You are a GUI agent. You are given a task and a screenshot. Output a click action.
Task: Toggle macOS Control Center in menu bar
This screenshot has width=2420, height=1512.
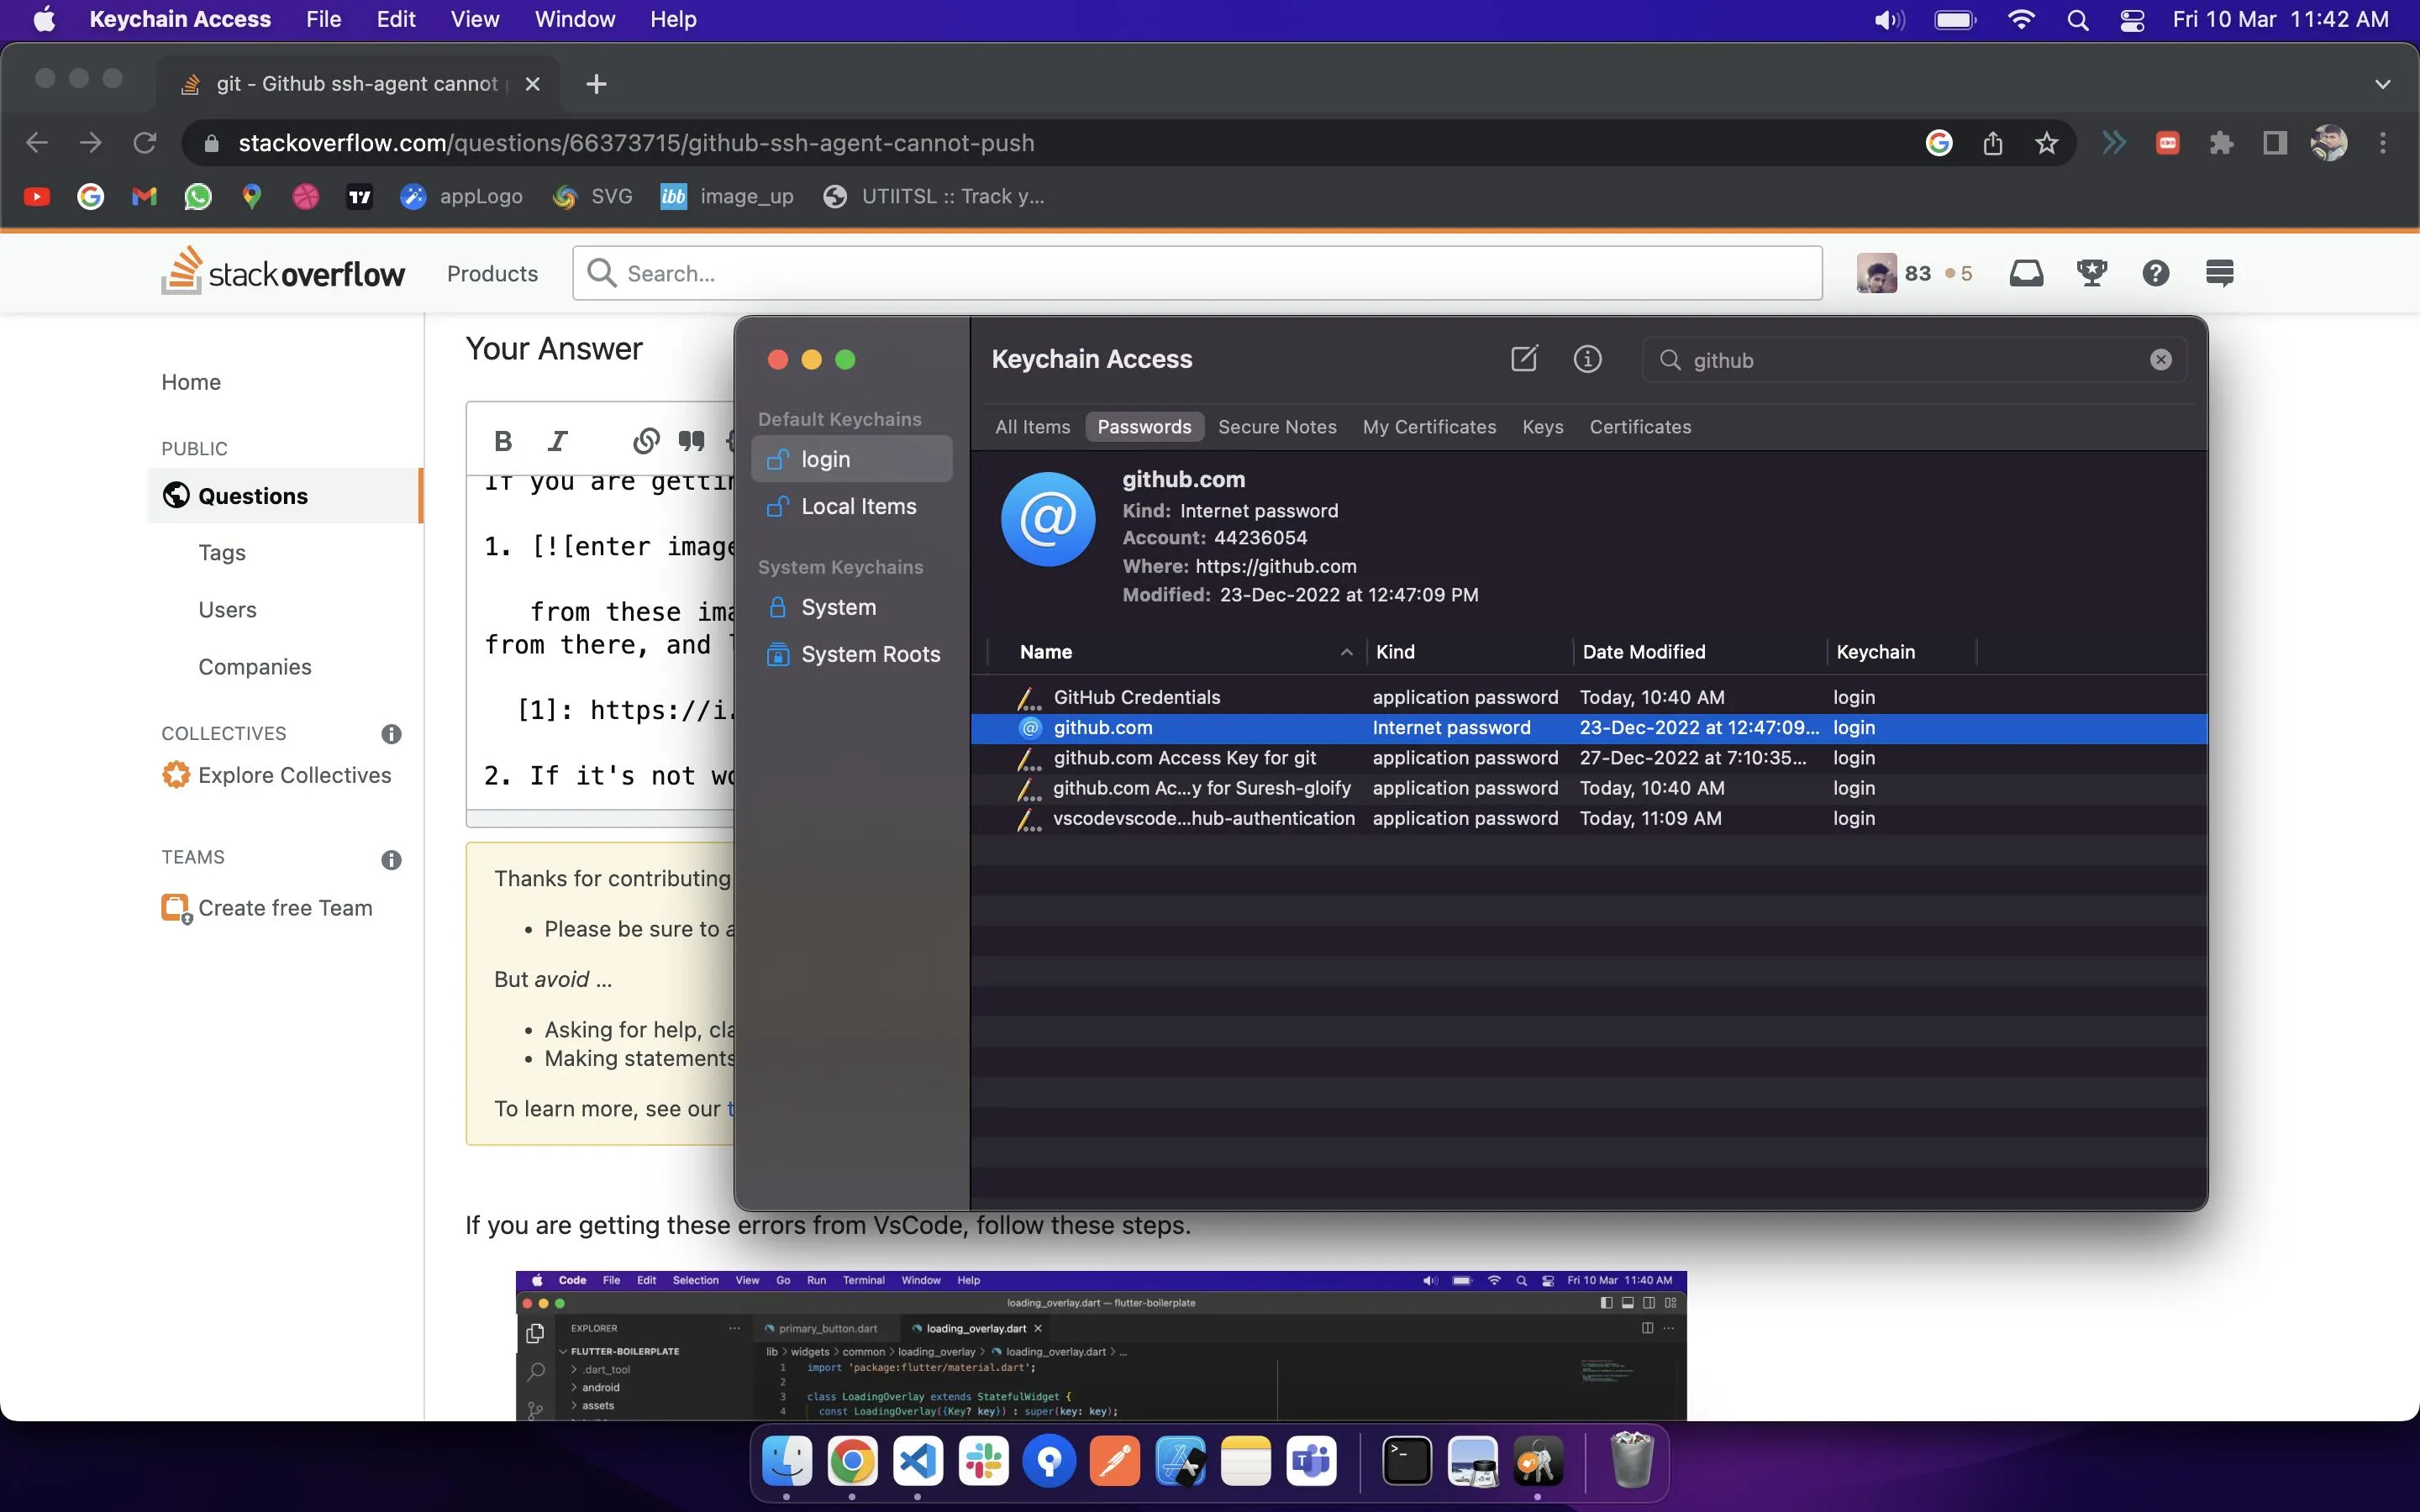click(x=2132, y=20)
